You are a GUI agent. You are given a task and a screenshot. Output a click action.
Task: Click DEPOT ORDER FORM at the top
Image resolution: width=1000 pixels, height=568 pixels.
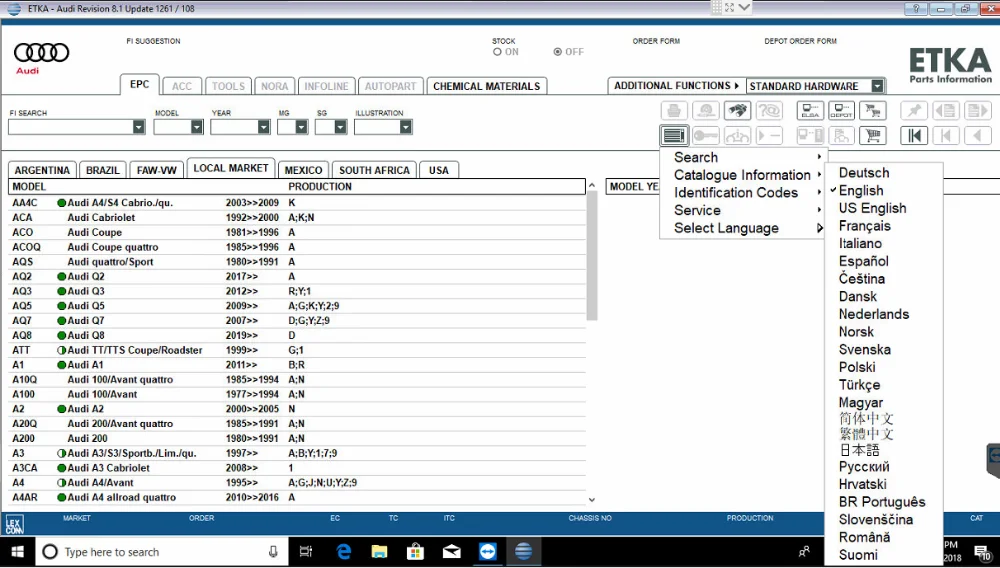point(800,41)
